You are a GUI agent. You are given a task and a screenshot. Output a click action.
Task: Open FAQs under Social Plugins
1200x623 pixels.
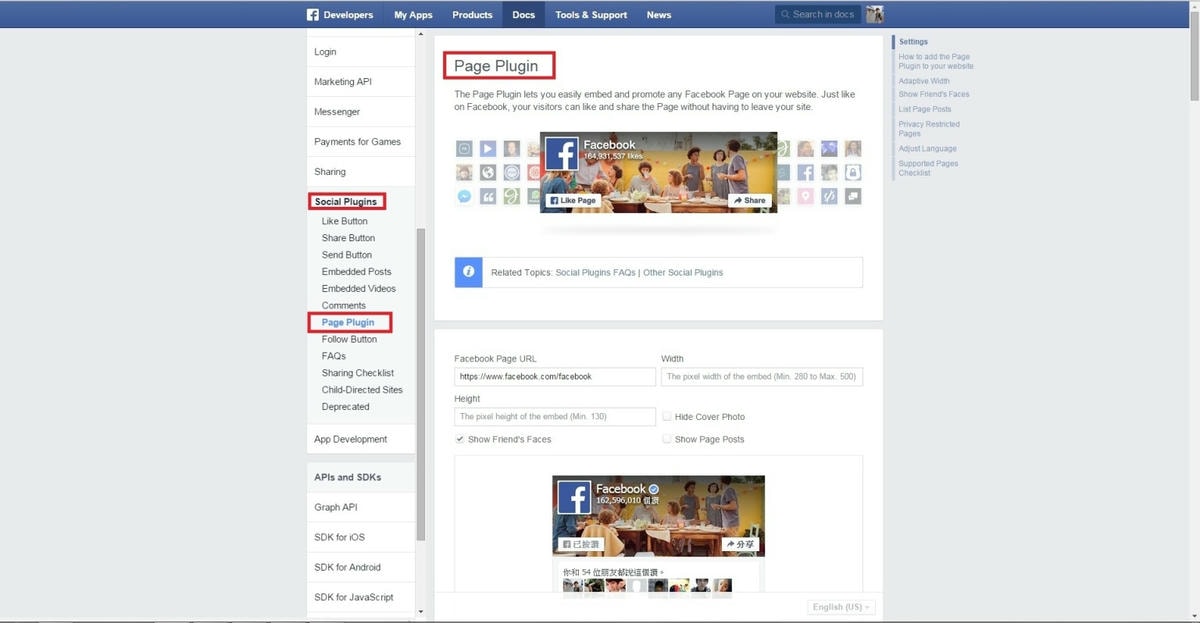[x=334, y=356]
